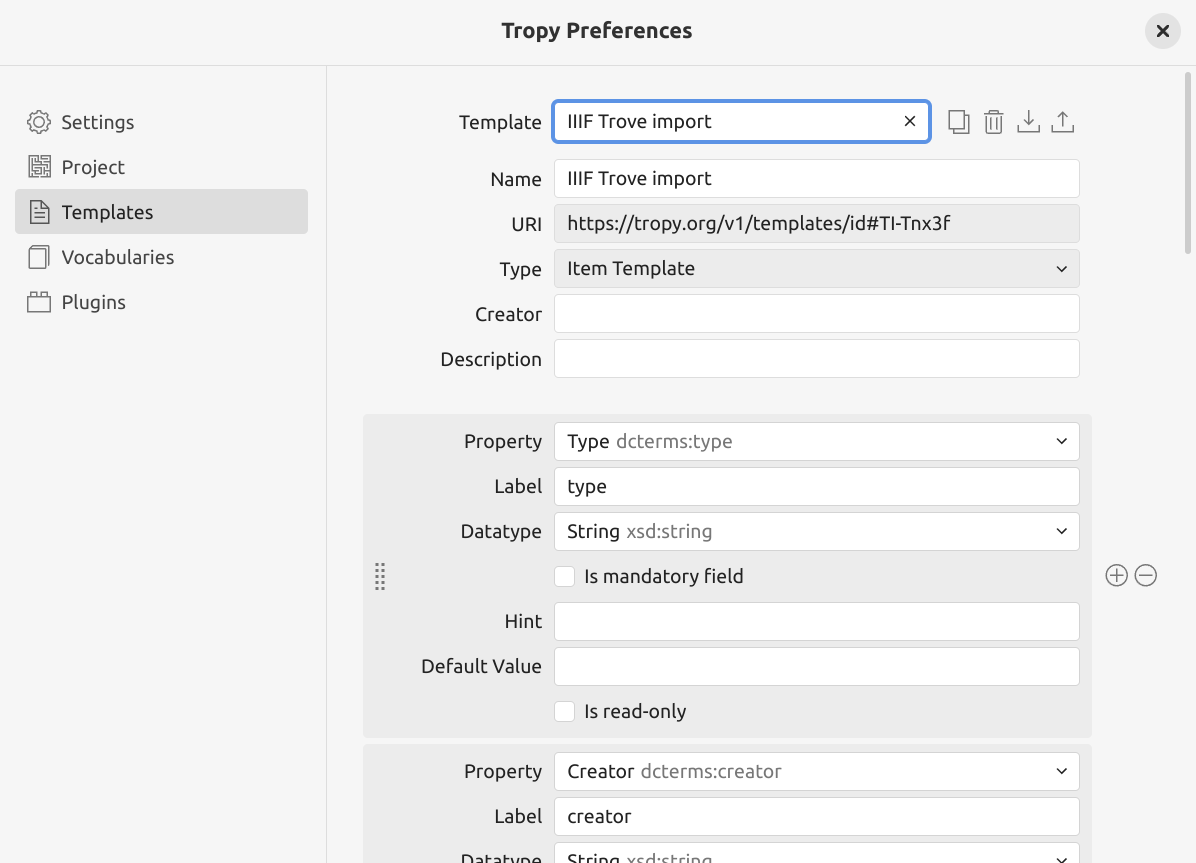Open the Datatype dropdown showing String xsd:string
1196x863 pixels.
tap(816, 531)
